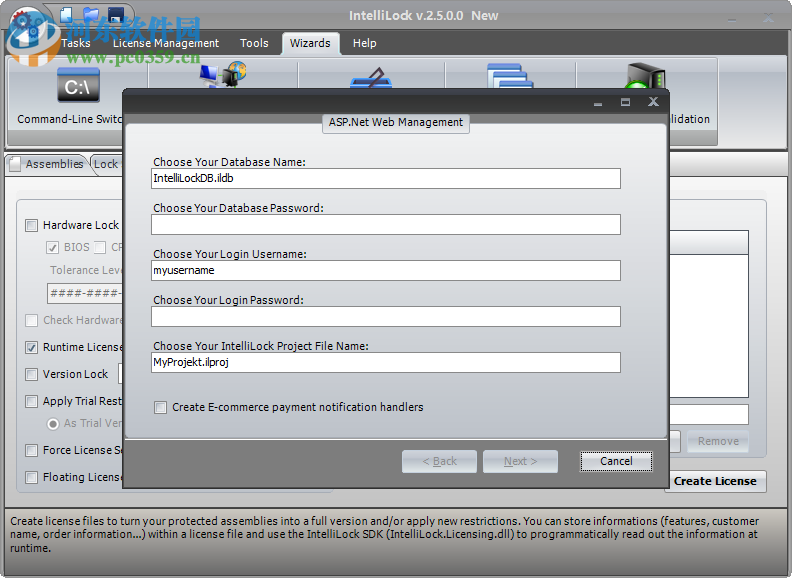Screen dimensions: 792x578
Task: Click the ASP.Net Web Management title label
Action: coord(396,123)
